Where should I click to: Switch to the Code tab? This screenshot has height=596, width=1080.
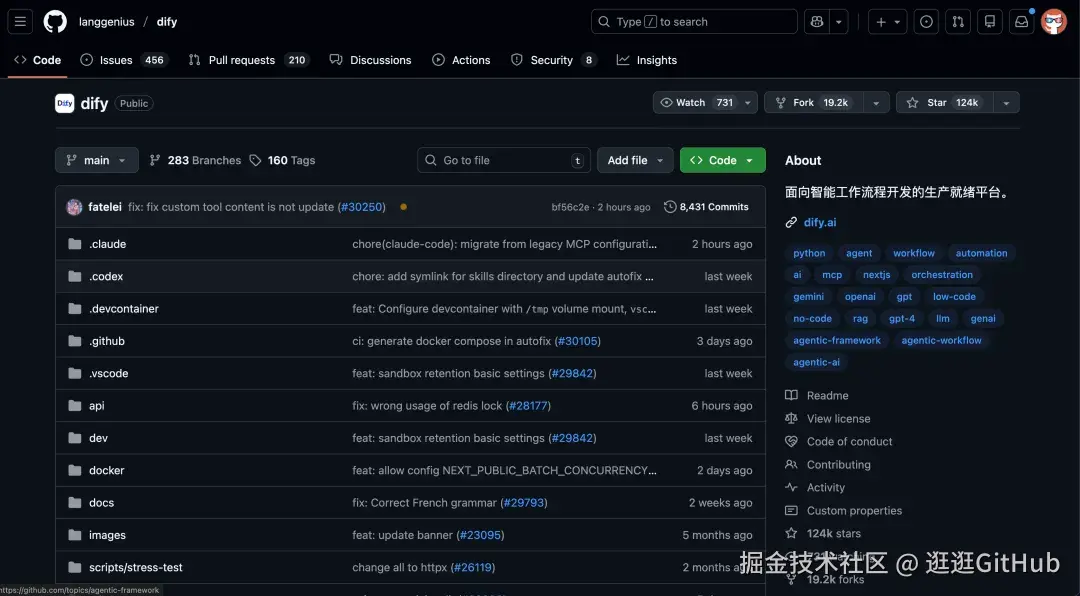(38, 60)
